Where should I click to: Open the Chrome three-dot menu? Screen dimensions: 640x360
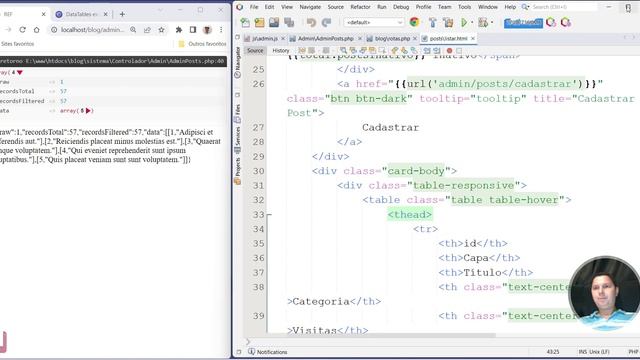[x=221, y=30]
